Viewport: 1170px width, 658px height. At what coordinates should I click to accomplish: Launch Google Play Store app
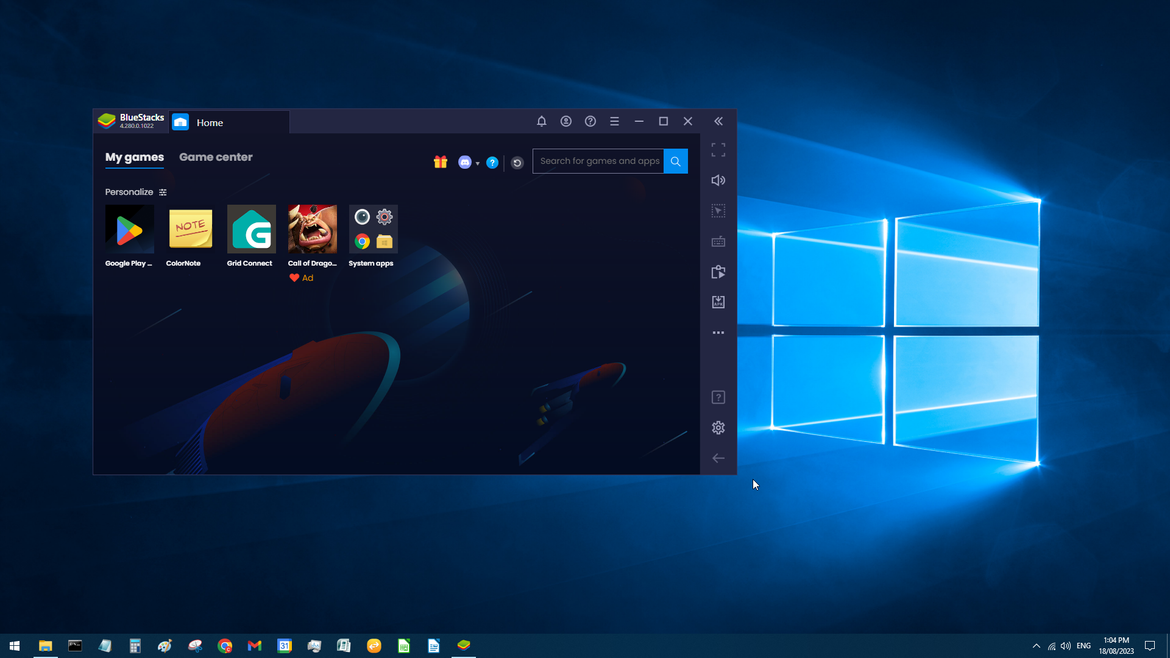pyautogui.click(x=129, y=230)
